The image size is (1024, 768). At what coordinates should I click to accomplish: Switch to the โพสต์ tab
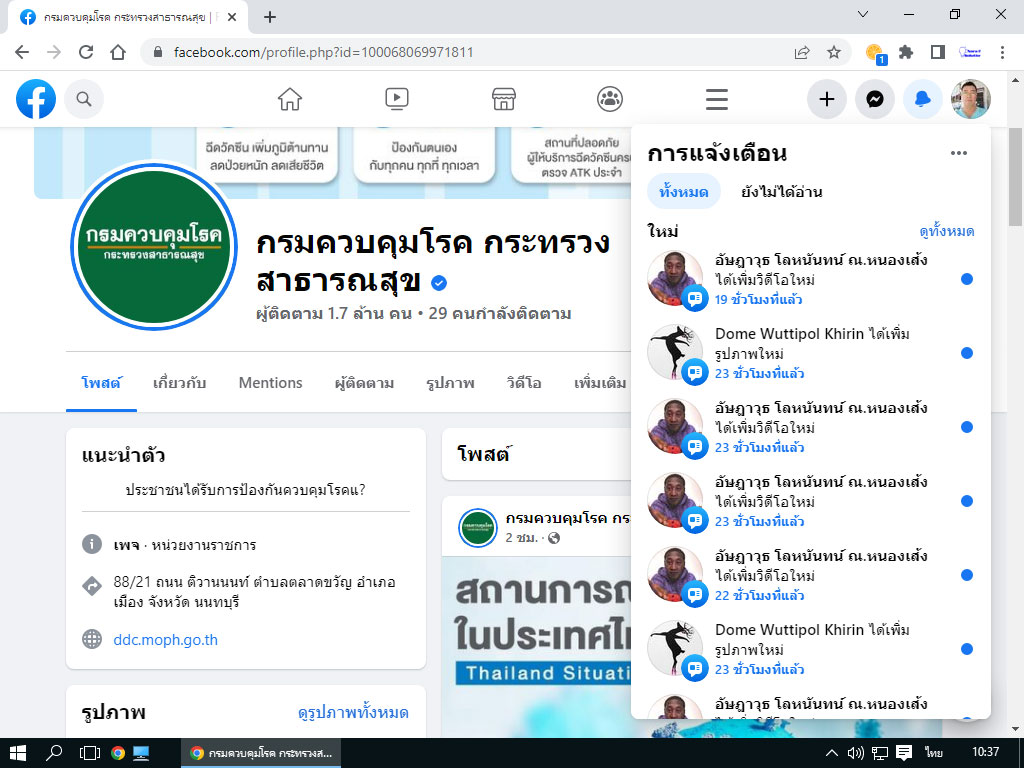tap(101, 383)
